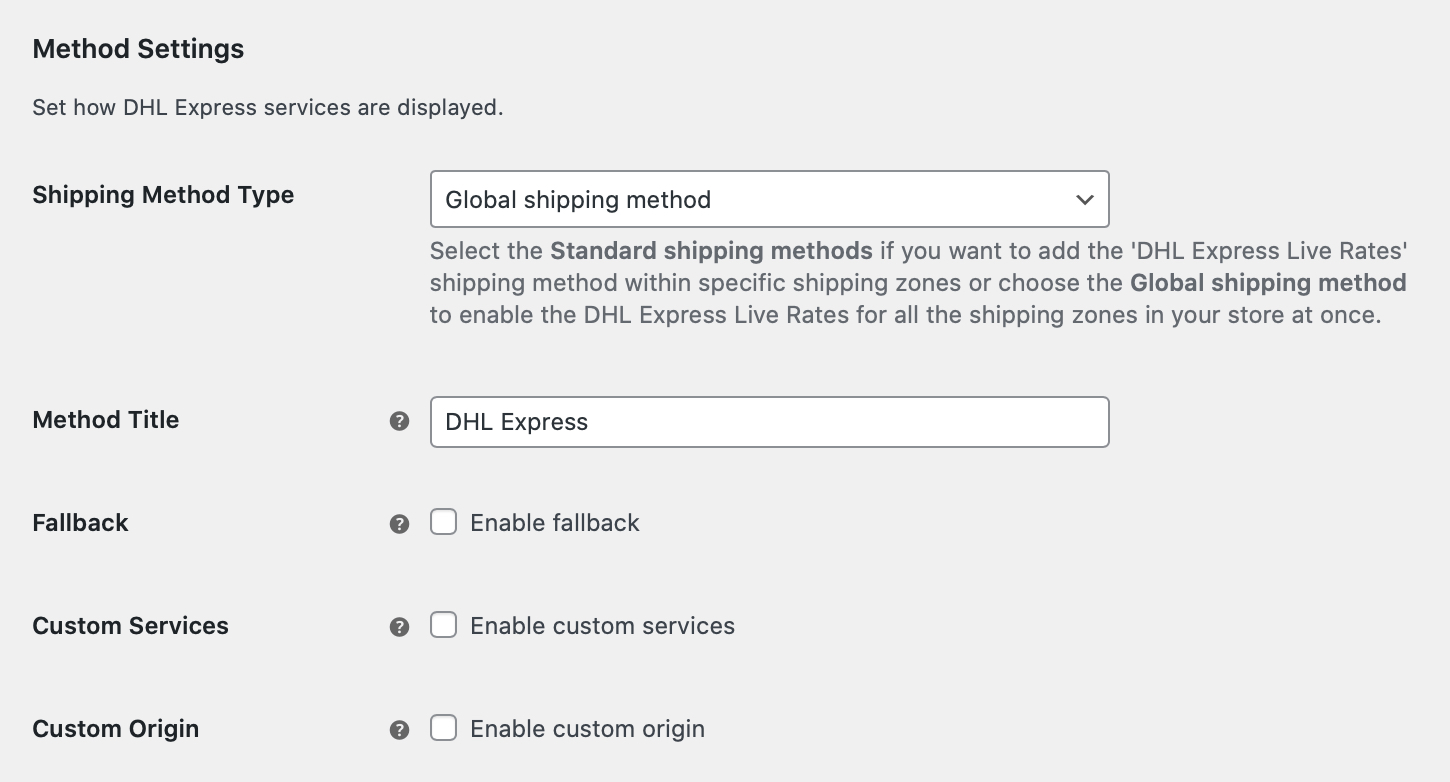Click inside the Method Title text field
The height and width of the screenshot is (782, 1450).
(x=770, y=421)
